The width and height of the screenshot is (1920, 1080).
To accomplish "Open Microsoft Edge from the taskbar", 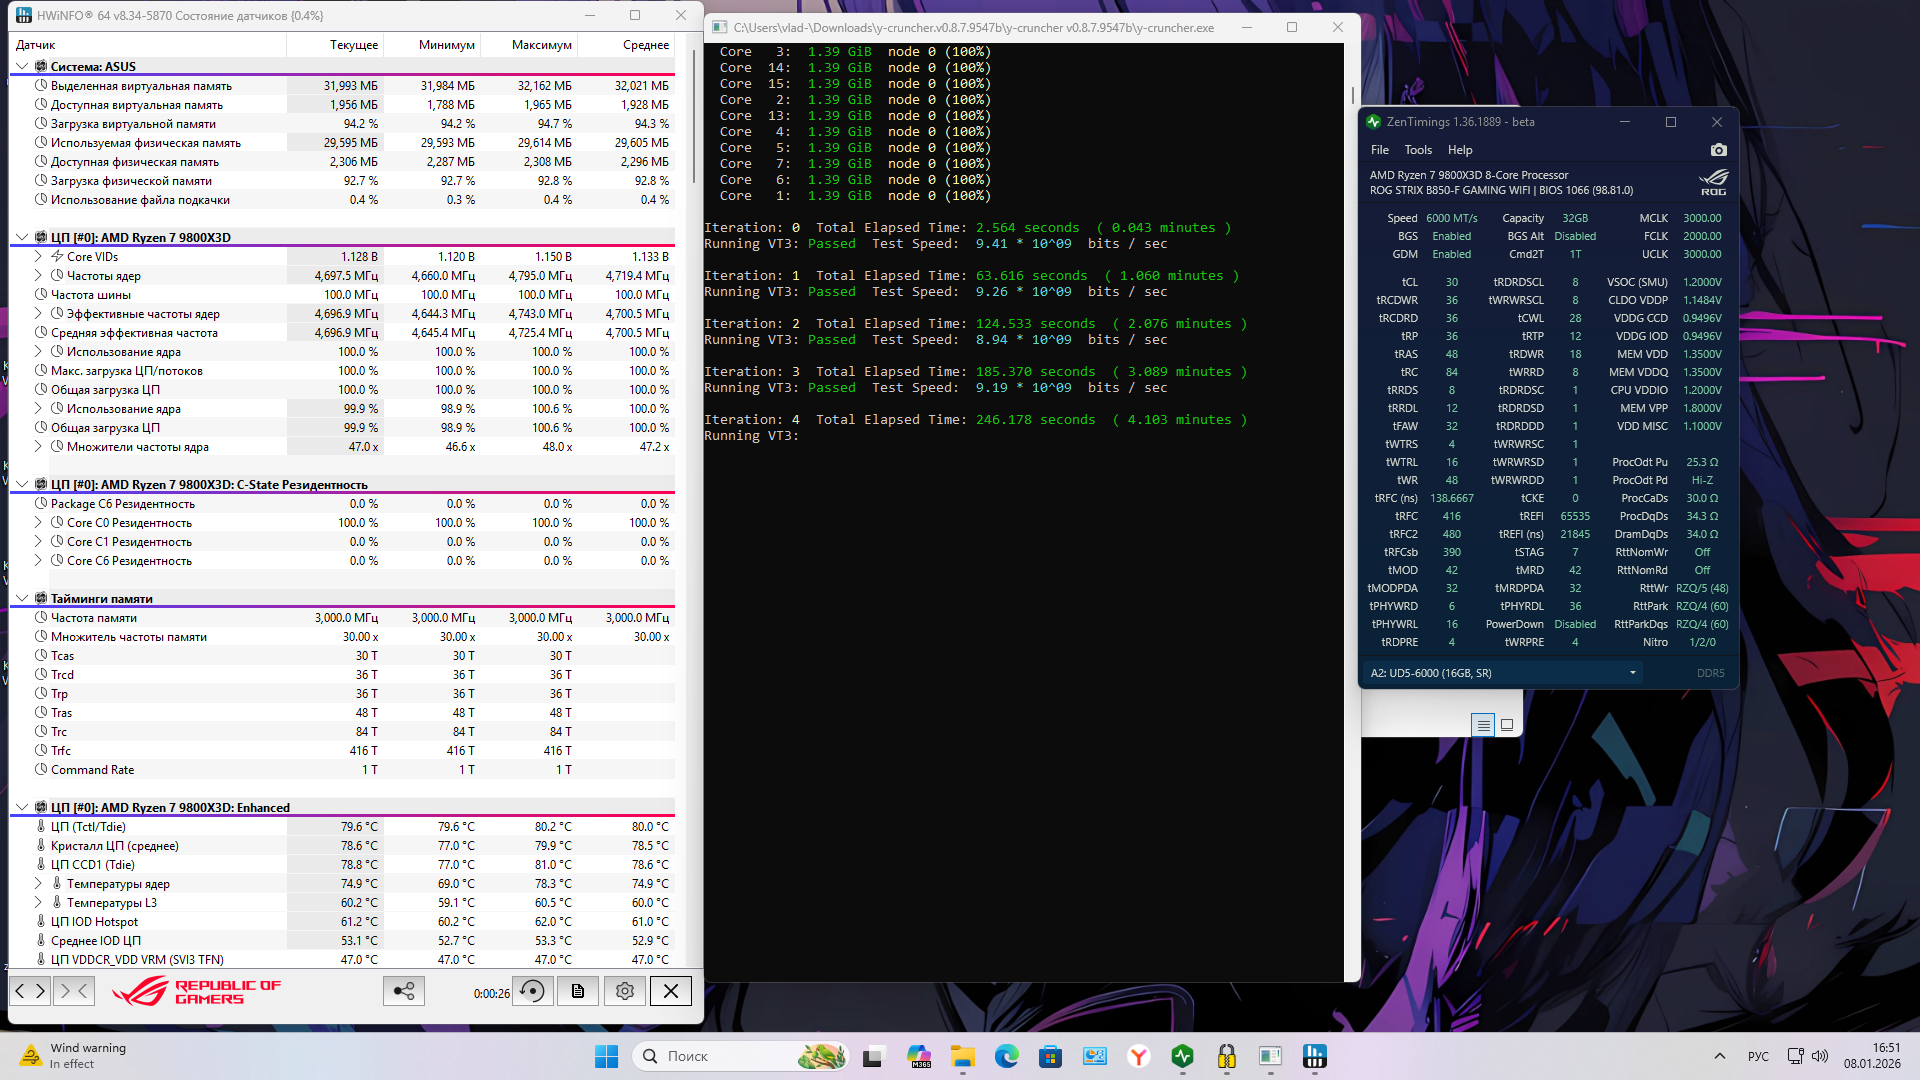I will pyautogui.click(x=1006, y=1056).
